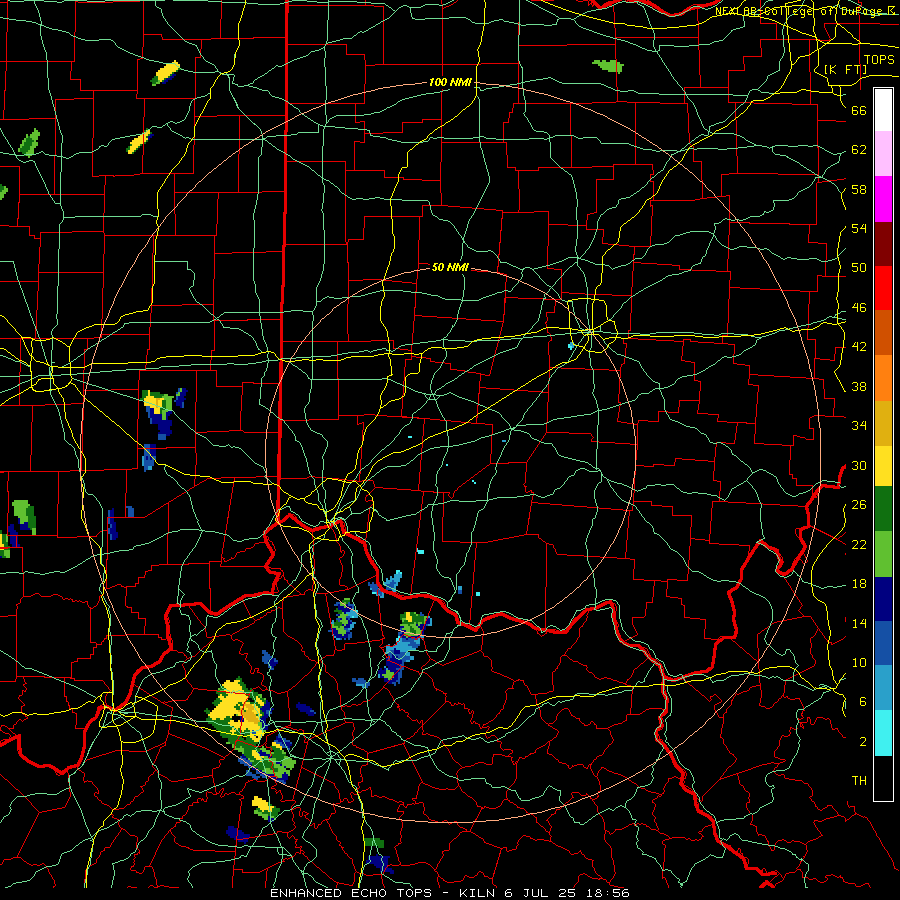900x900 pixels.
Task: Click the "50 NMI" range ring label
Action: [450, 267]
